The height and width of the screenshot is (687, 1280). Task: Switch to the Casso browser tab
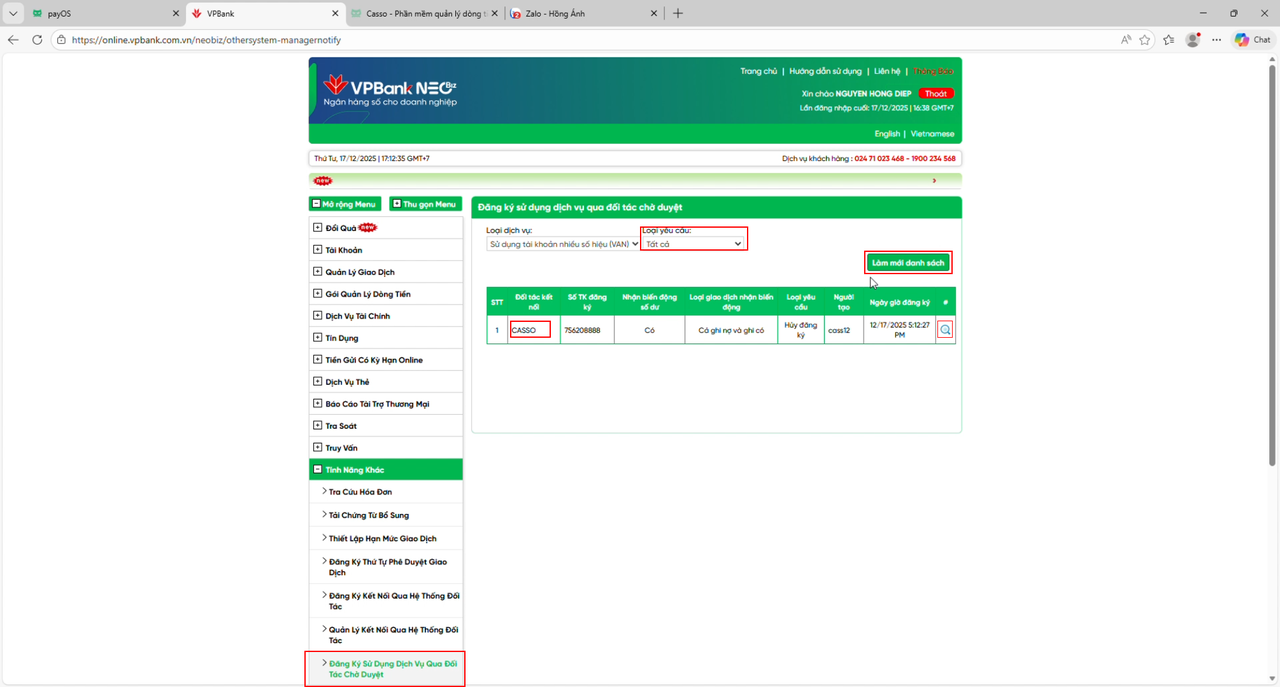(420, 13)
